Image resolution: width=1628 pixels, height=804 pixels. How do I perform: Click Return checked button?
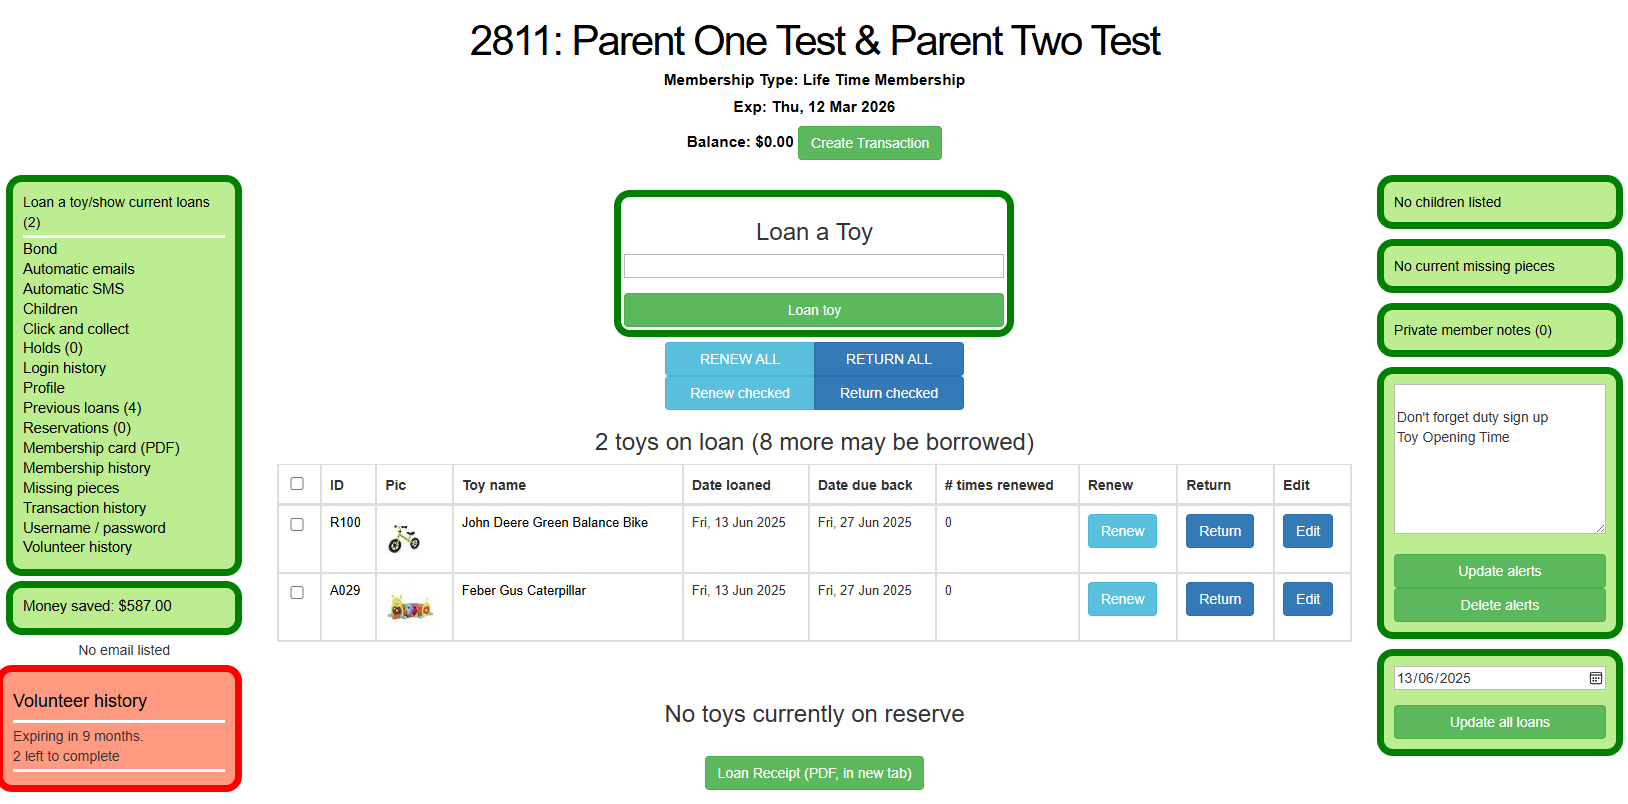point(889,393)
